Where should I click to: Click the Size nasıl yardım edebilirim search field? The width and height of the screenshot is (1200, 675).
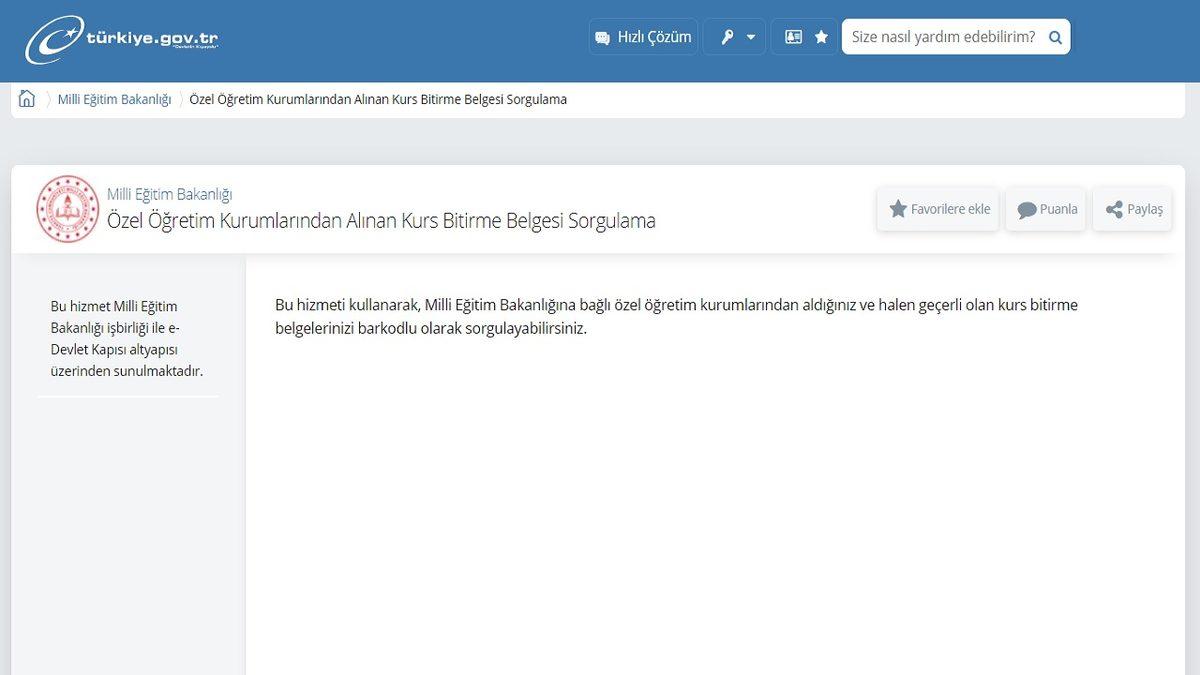(945, 36)
